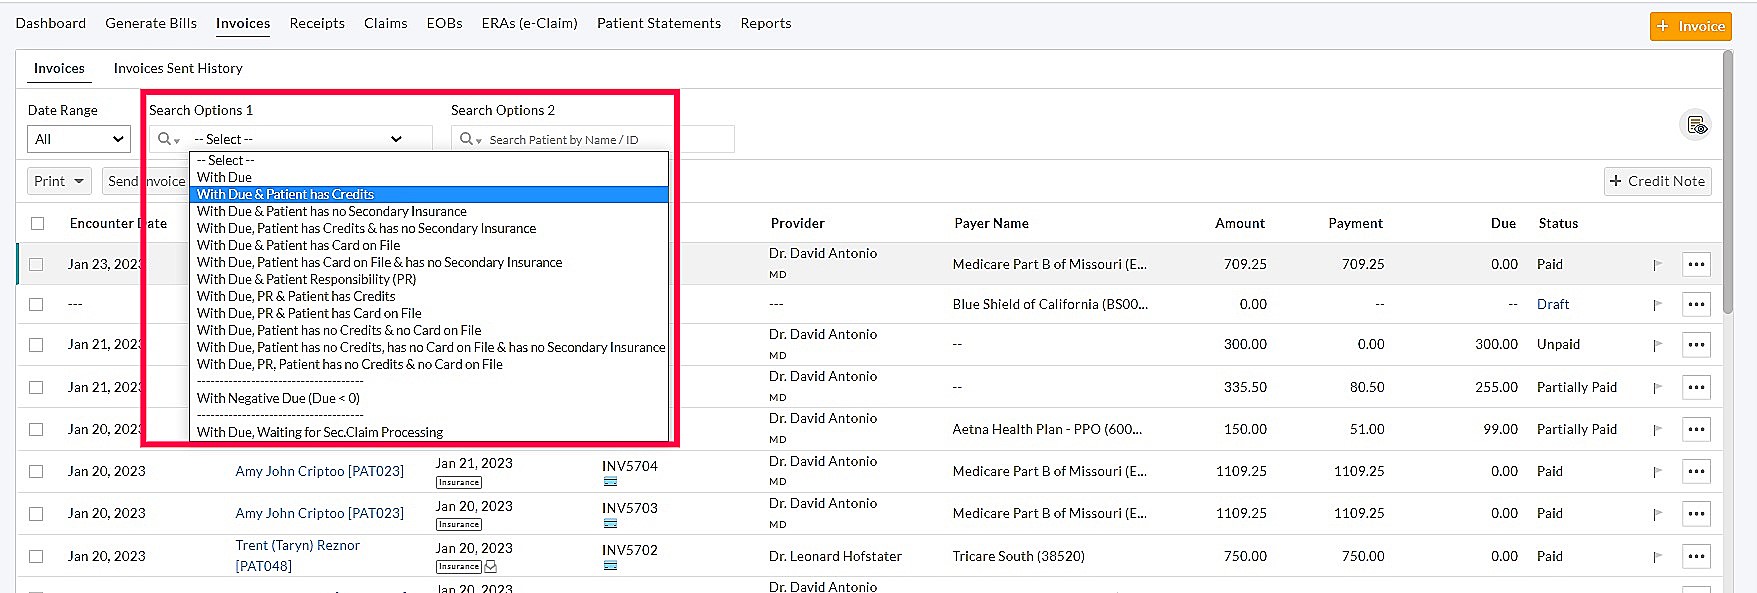Choose 'With Negative Due (Due < 0)' option
Screen dimensions: 1757x593
pyautogui.click(x=429, y=398)
